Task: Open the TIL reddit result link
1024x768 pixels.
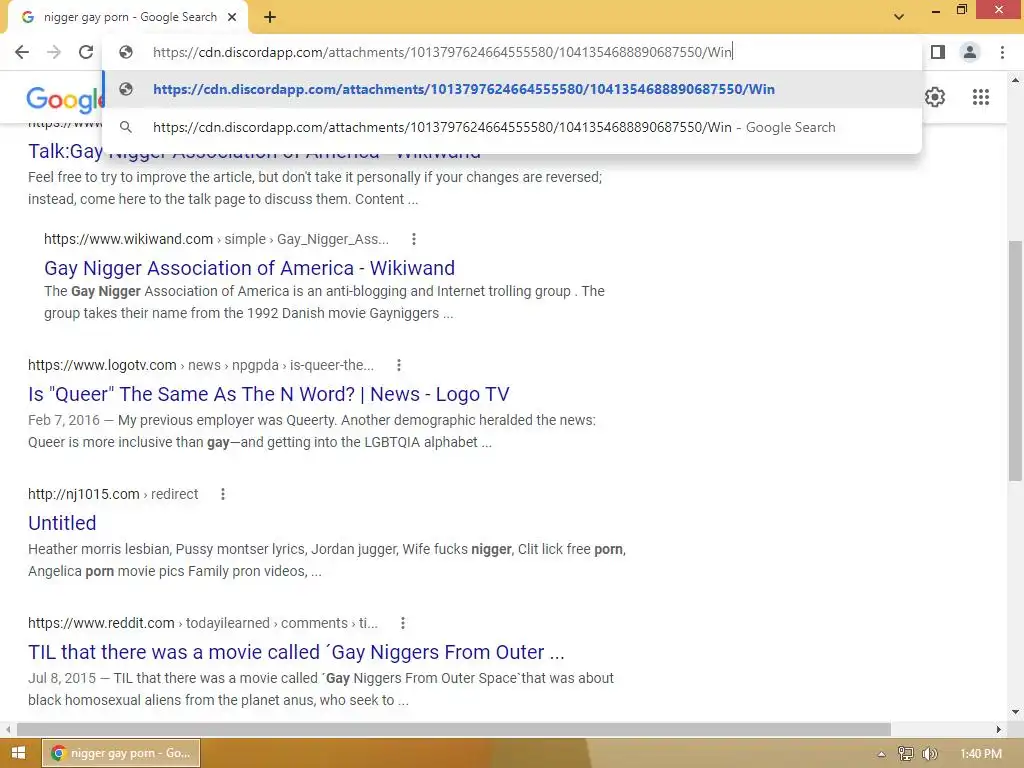Action: coord(296,652)
